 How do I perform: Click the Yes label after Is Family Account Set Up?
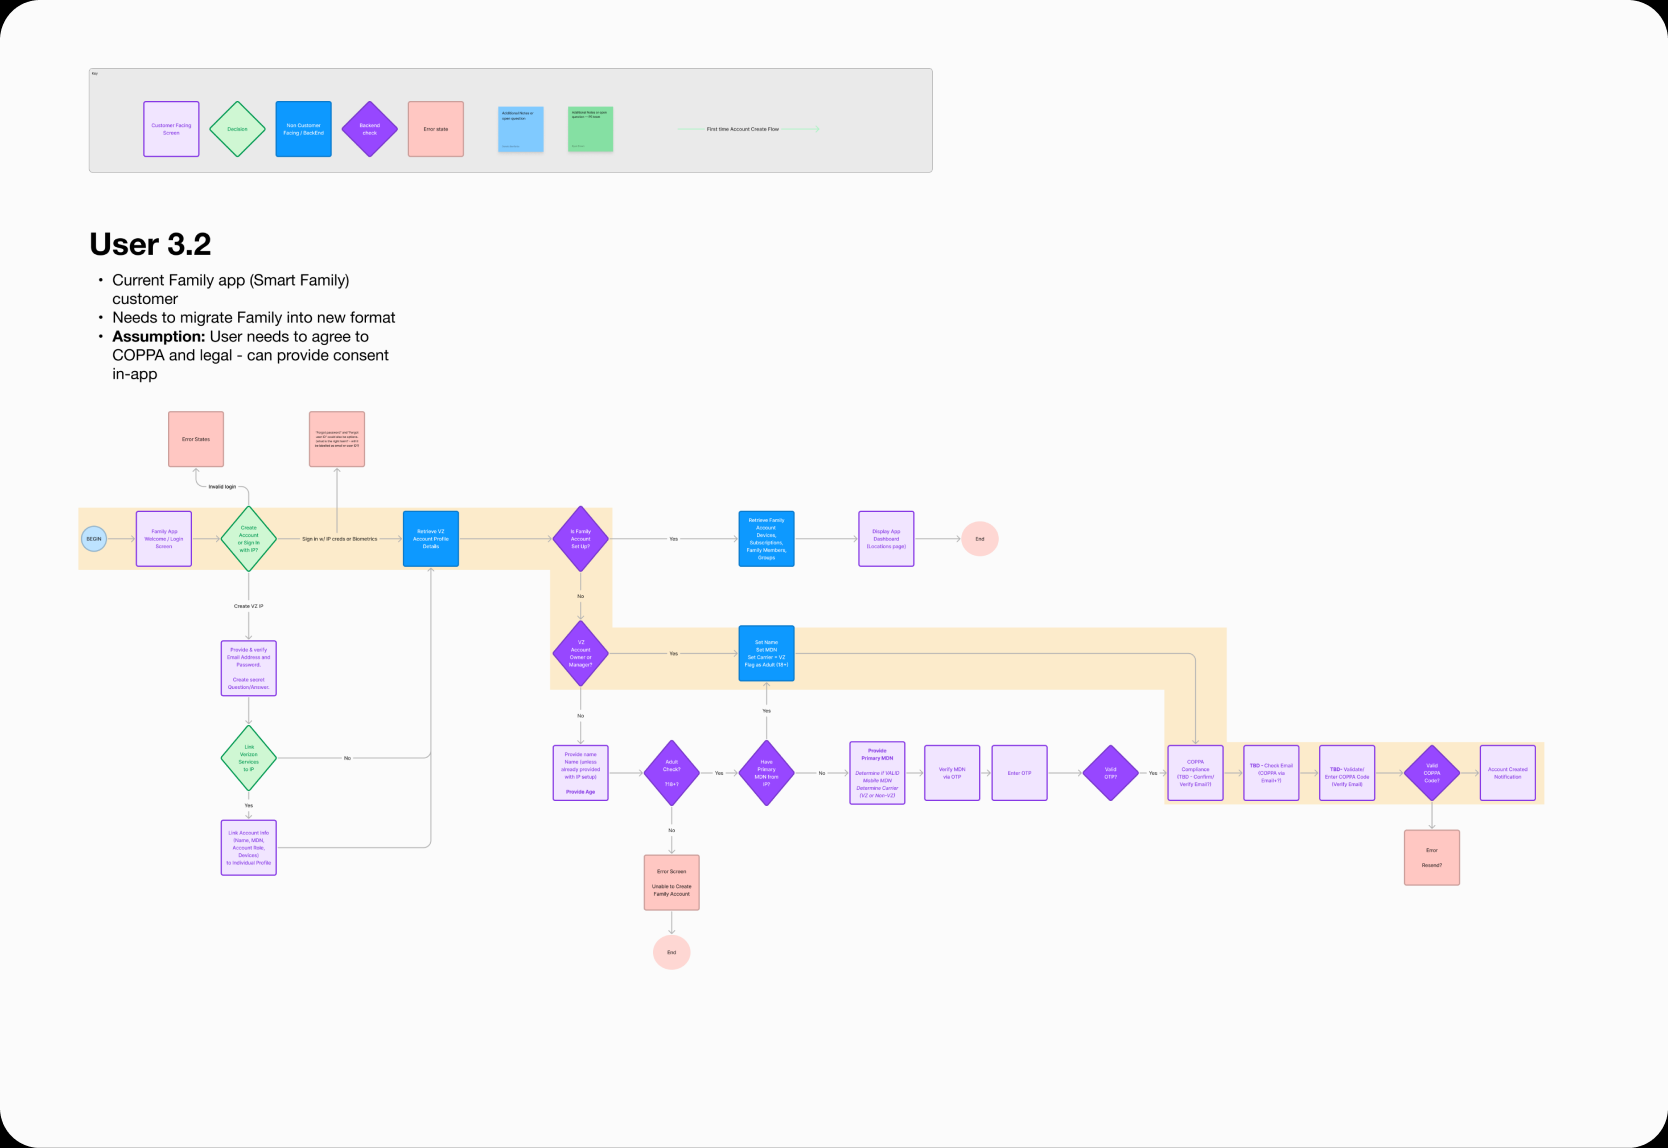click(674, 539)
